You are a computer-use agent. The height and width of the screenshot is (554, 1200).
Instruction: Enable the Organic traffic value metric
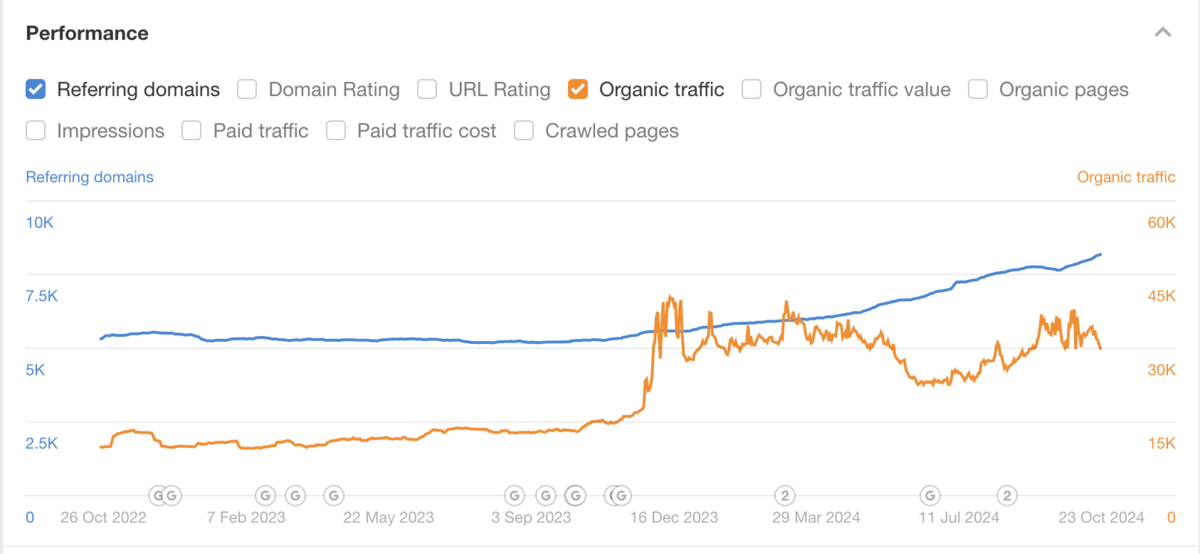752,90
